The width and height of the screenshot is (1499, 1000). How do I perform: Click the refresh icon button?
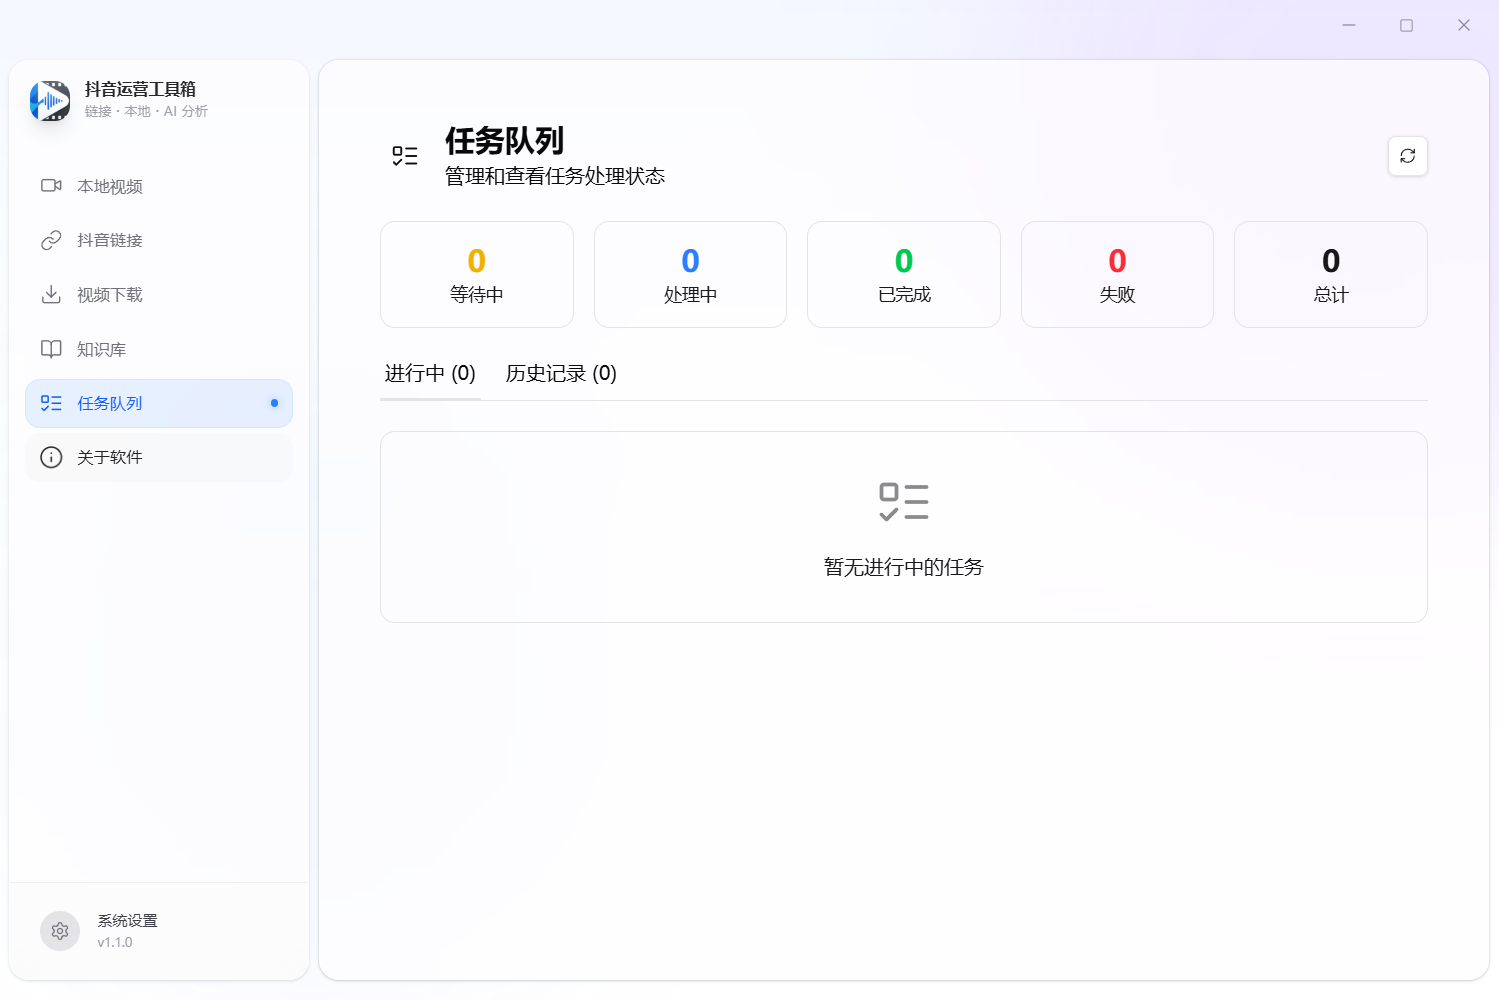1407,156
